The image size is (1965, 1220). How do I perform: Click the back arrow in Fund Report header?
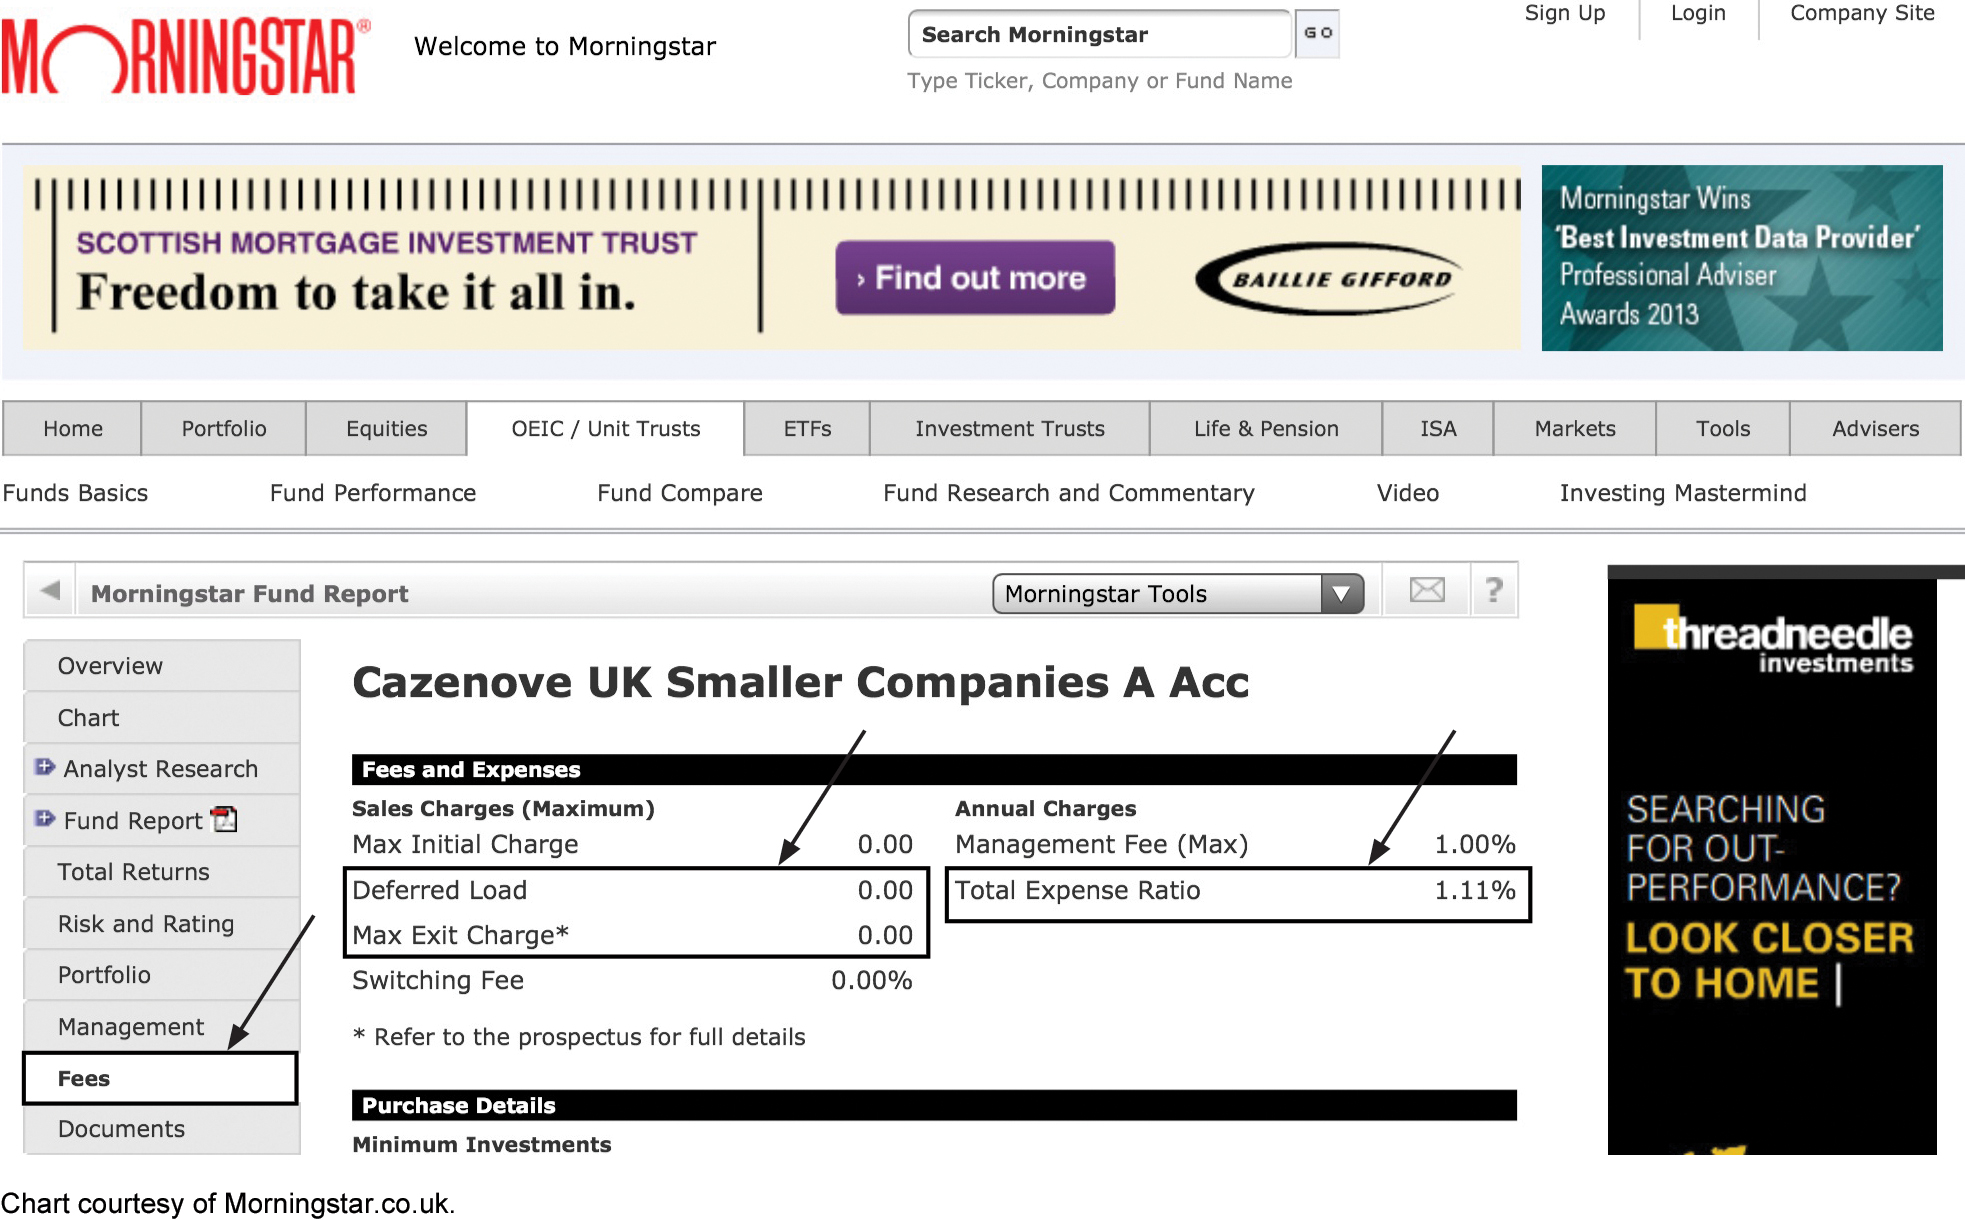[x=50, y=591]
